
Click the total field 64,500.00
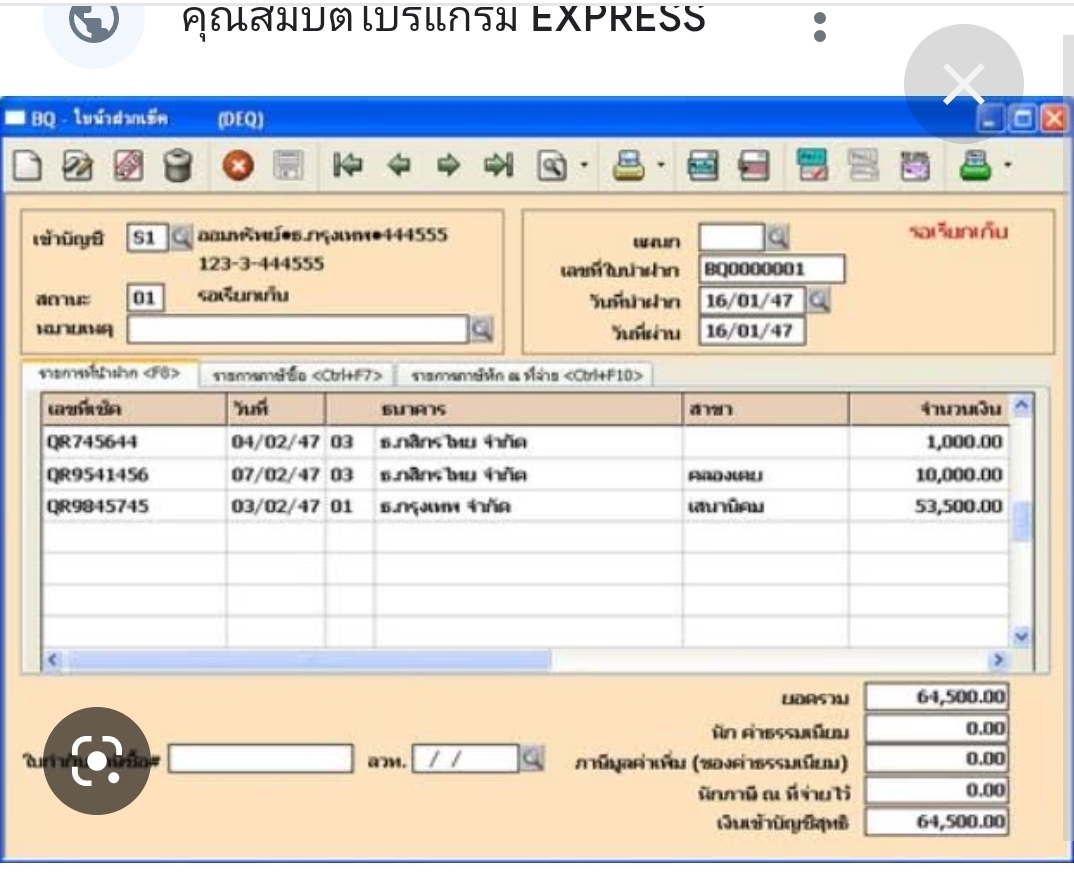pyautogui.click(x=936, y=697)
